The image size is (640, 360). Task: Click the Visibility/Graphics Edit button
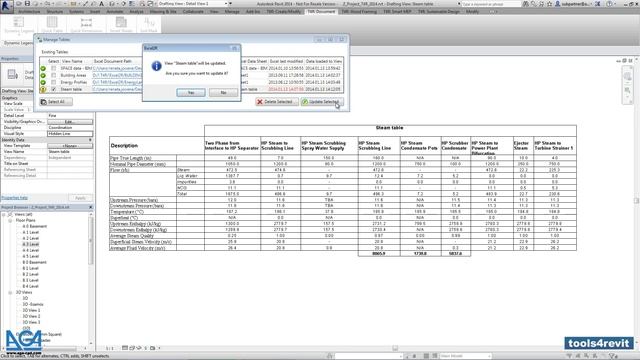pos(70,122)
